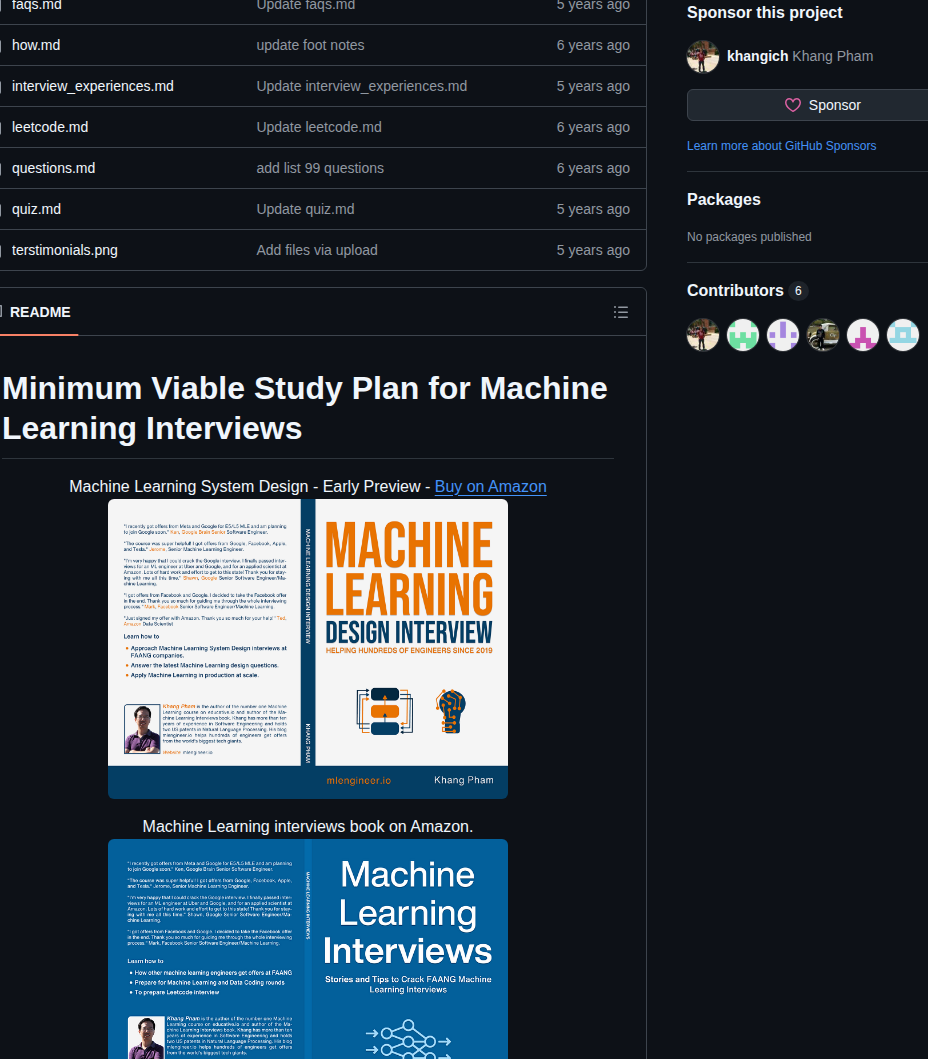The height and width of the screenshot is (1059, 928).
Task: Open commit 'add list 99 questions'
Action: 320,168
